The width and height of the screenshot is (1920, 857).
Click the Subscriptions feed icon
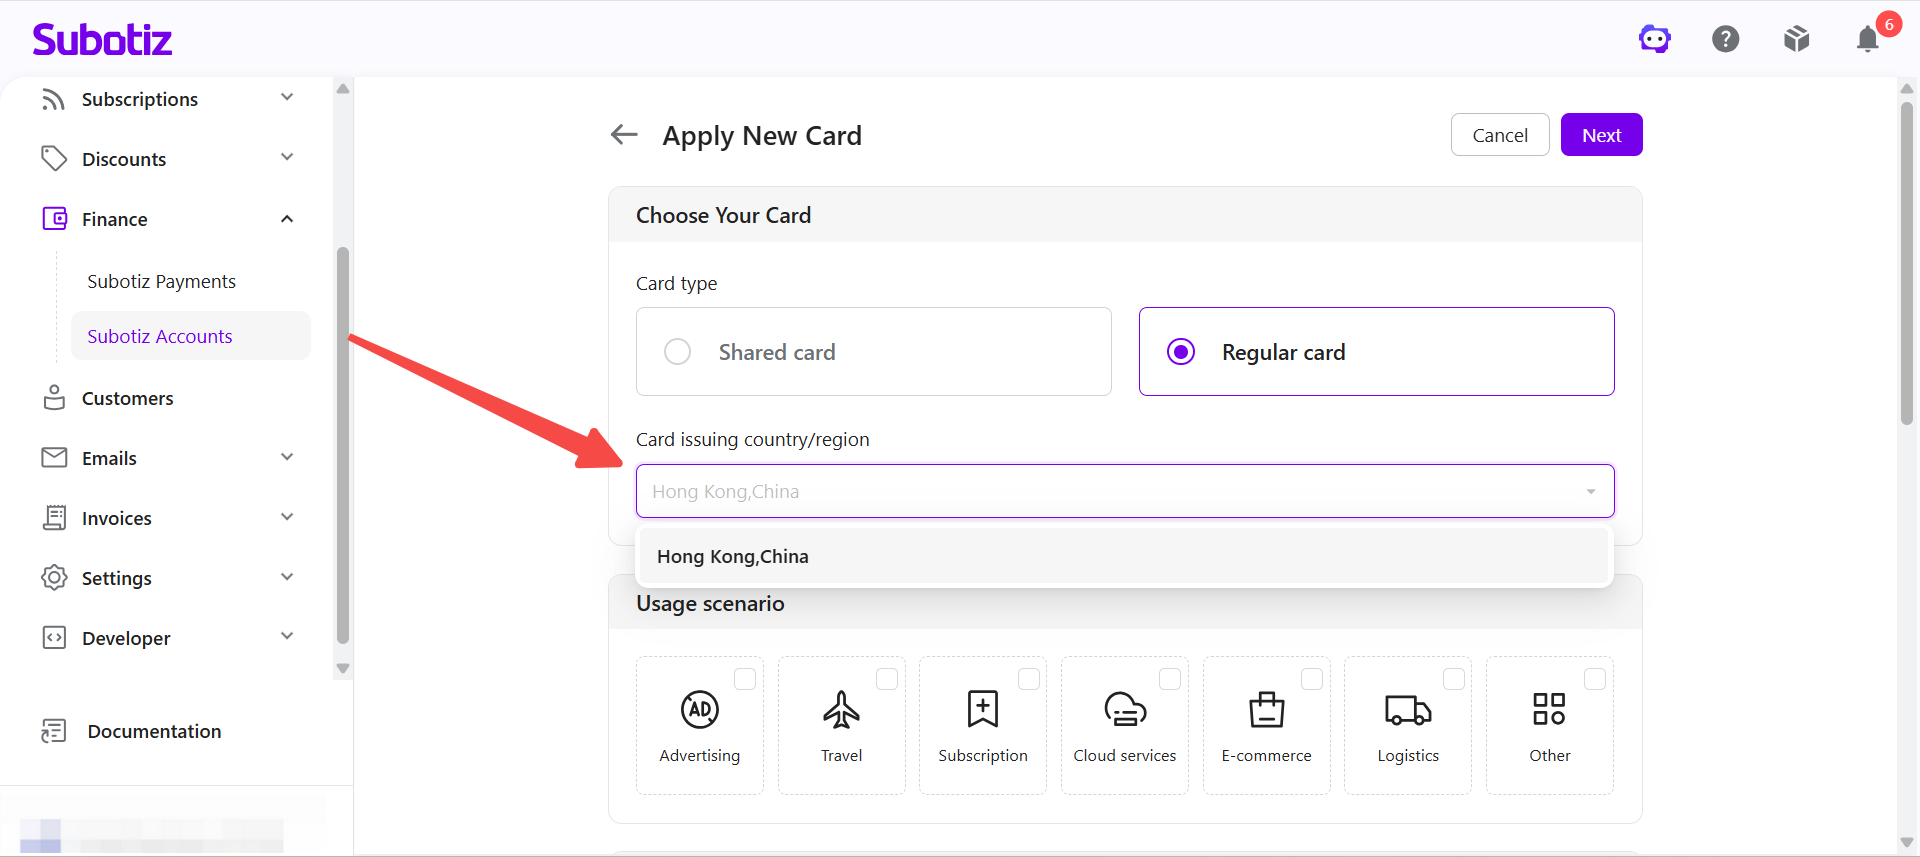tap(54, 99)
